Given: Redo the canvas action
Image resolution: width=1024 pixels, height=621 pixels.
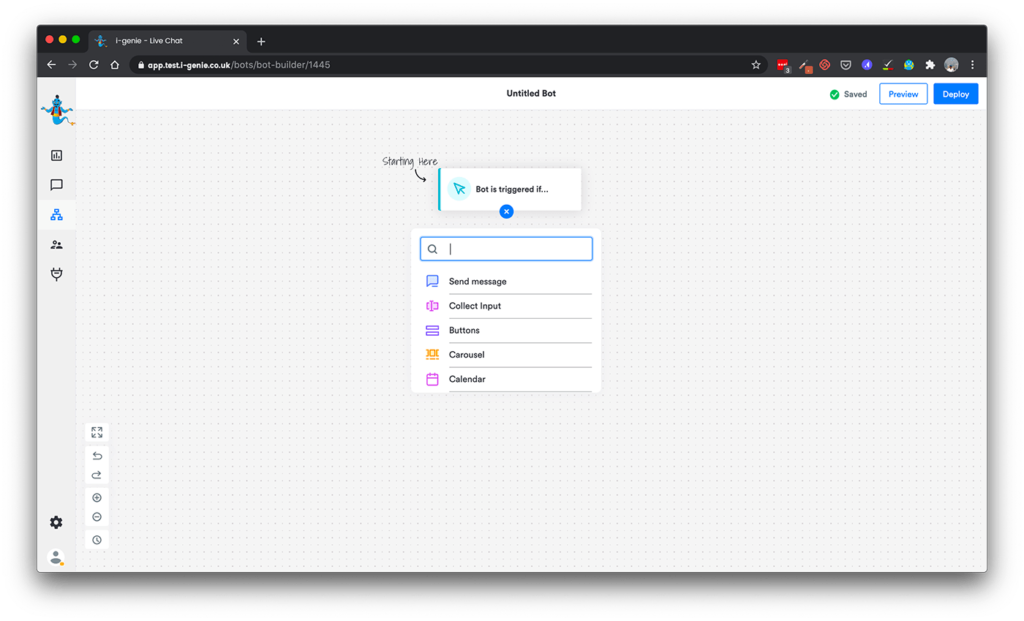Looking at the screenshot, I should click(97, 475).
